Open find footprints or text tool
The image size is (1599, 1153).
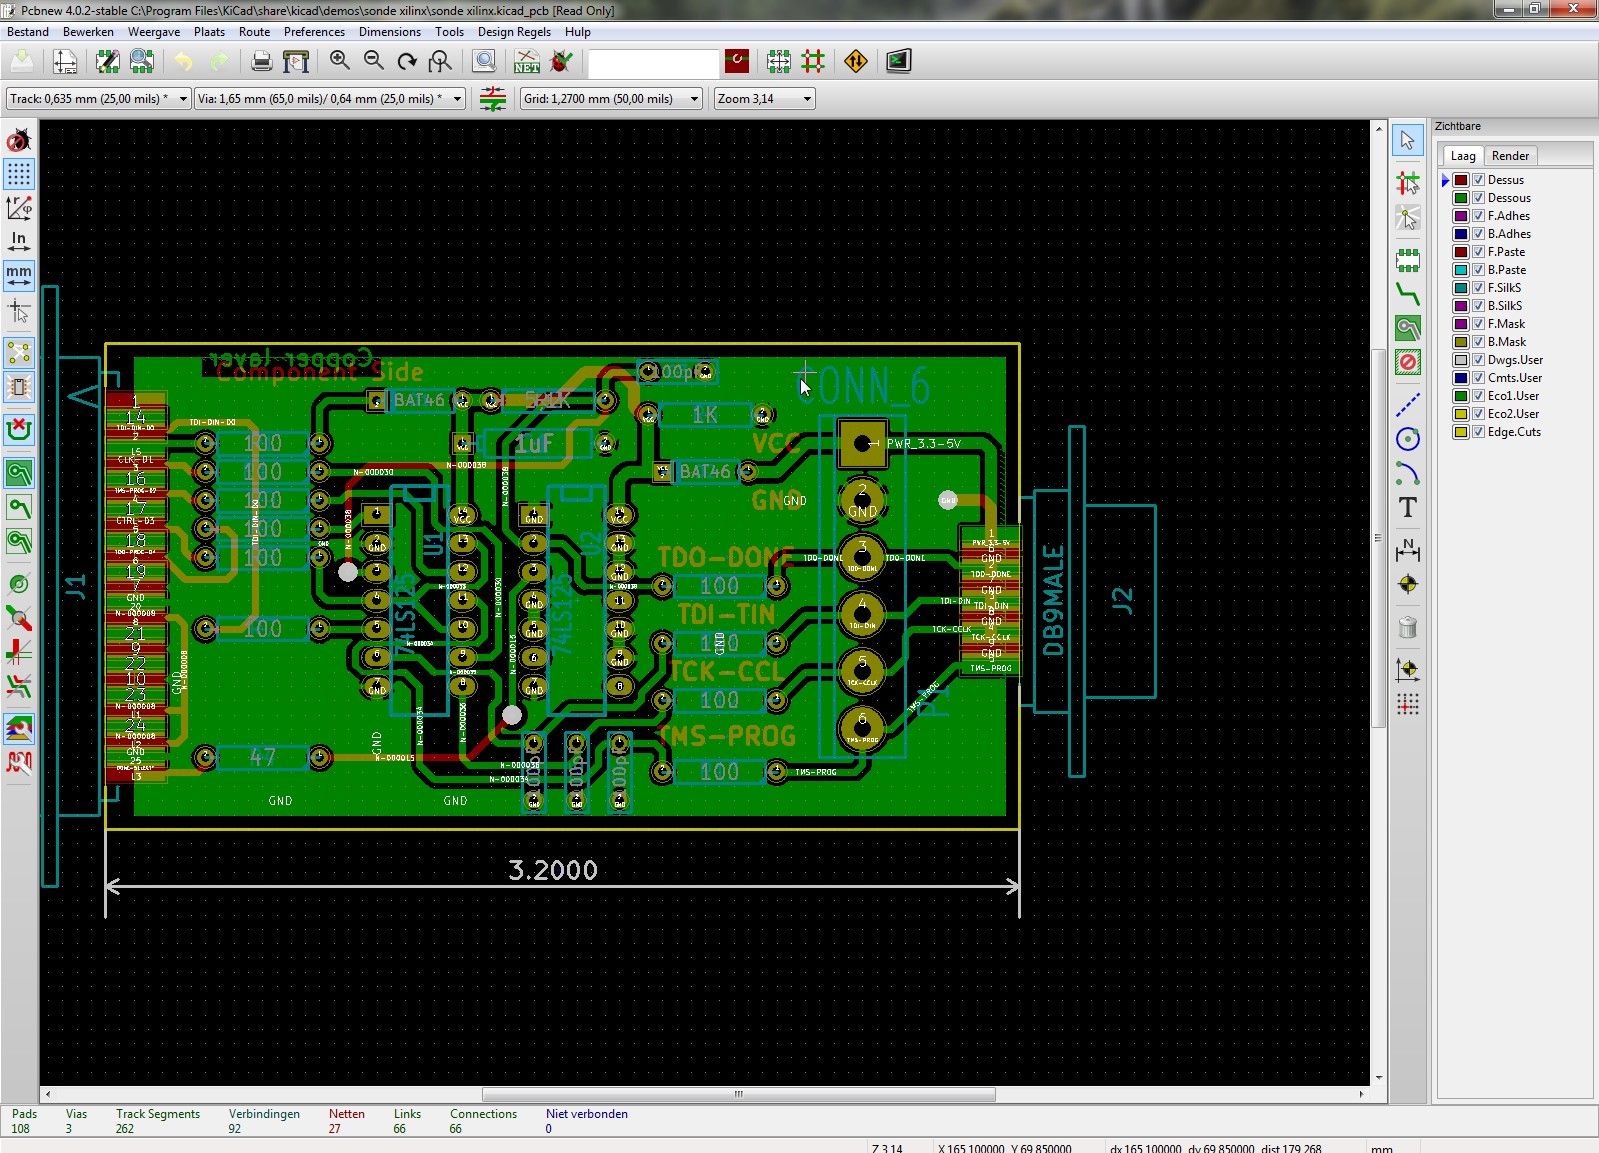click(x=484, y=62)
